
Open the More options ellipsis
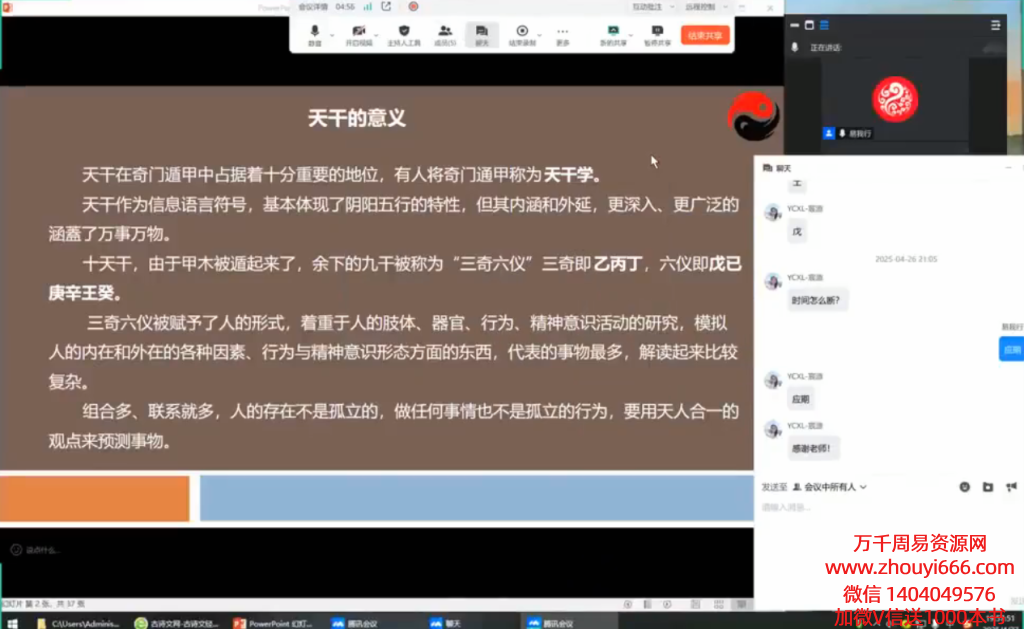tap(562, 33)
